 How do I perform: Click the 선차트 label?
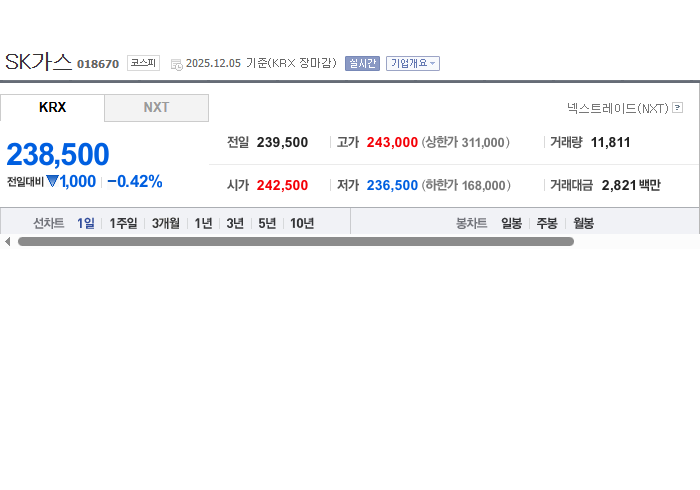[x=49, y=223]
